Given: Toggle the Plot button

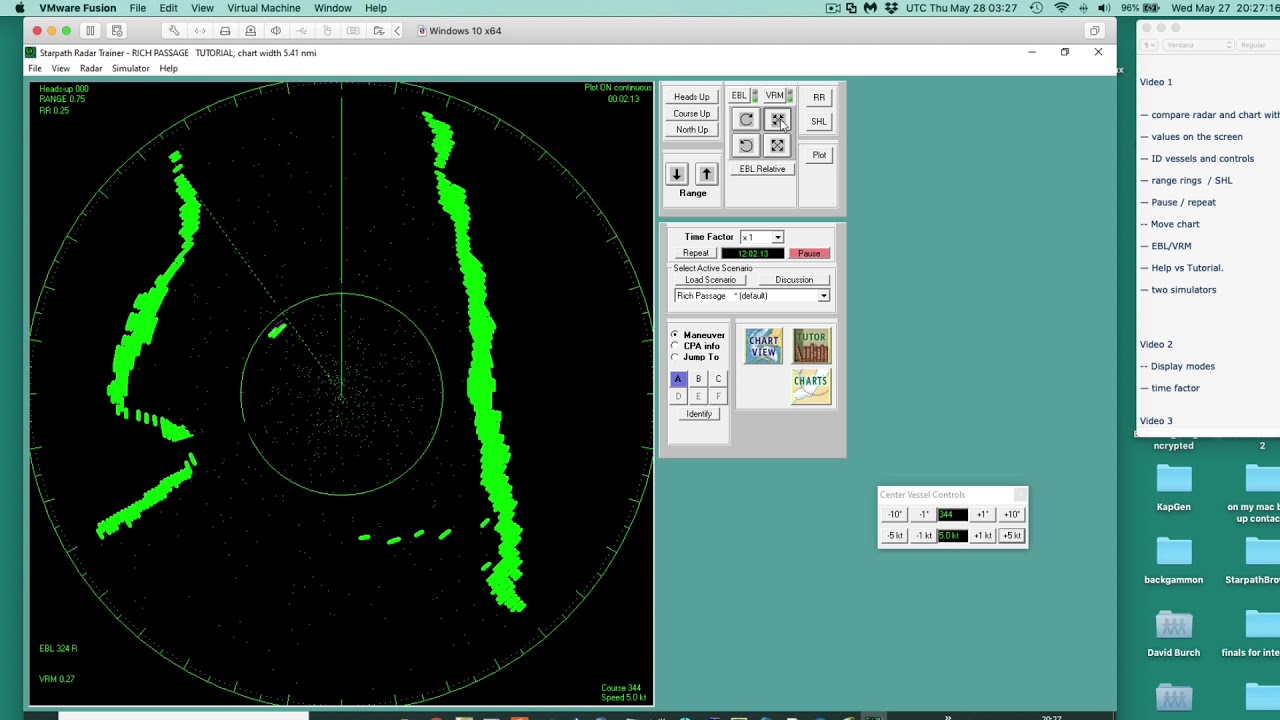Looking at the screenshot, I should coord(819,155).
